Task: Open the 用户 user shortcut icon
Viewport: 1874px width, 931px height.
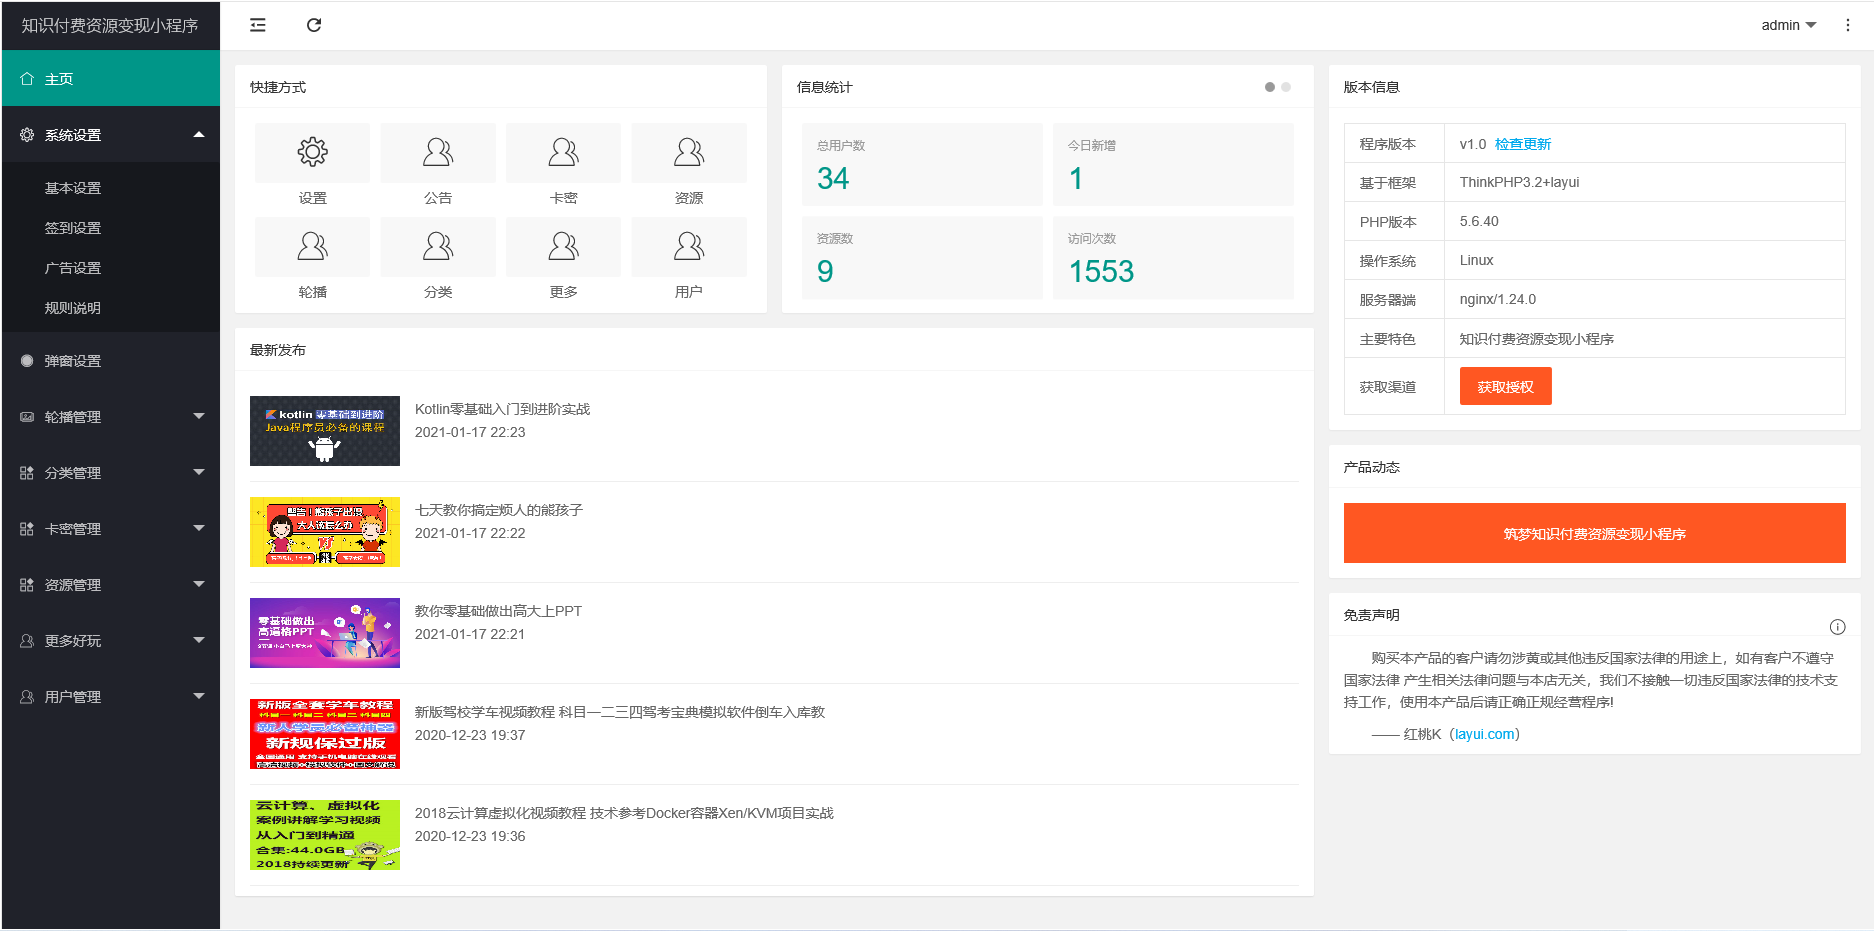Action: (x=688, y=246)
